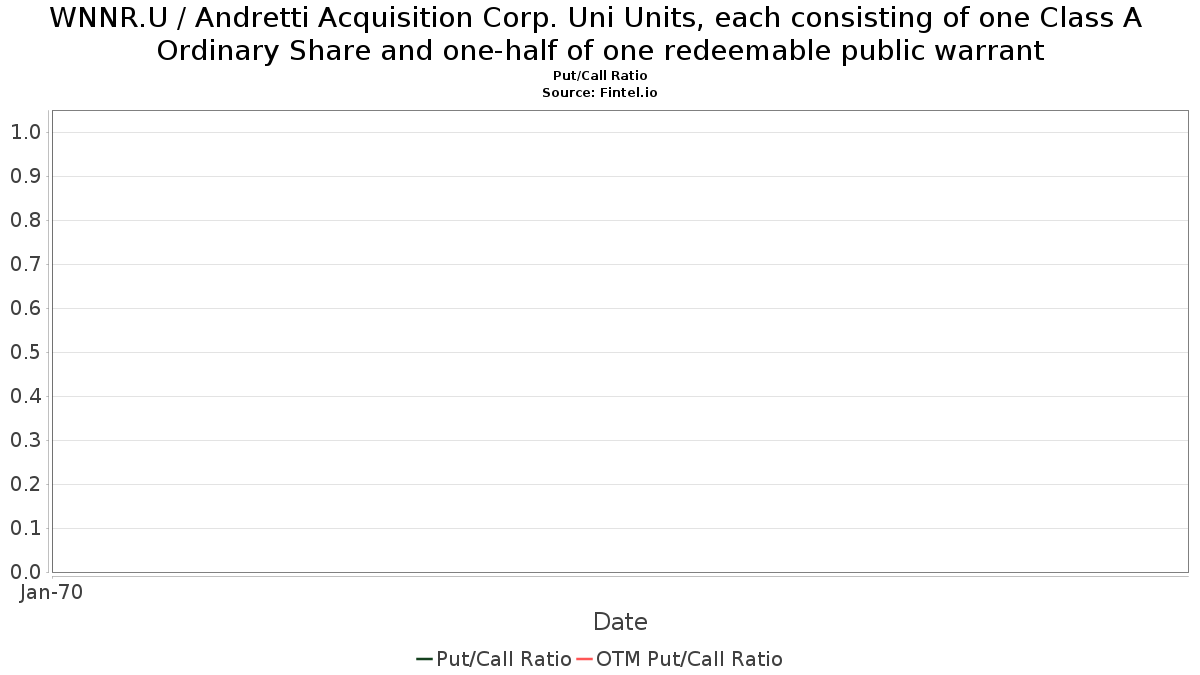Viewport: 1200px width, 675px height.
Task: Click the Jan-70 x-axis tick label
Action: (51, 592)
